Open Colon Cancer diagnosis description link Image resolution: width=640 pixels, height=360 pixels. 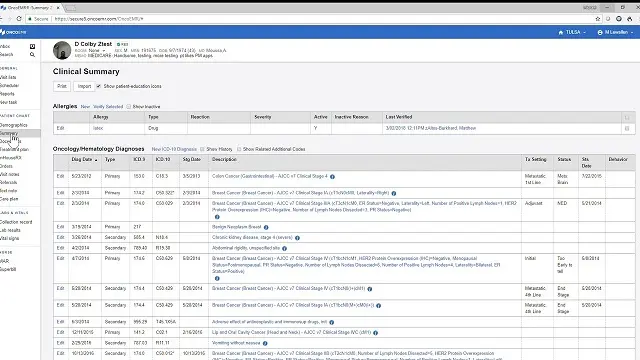(x=270, y=176)
